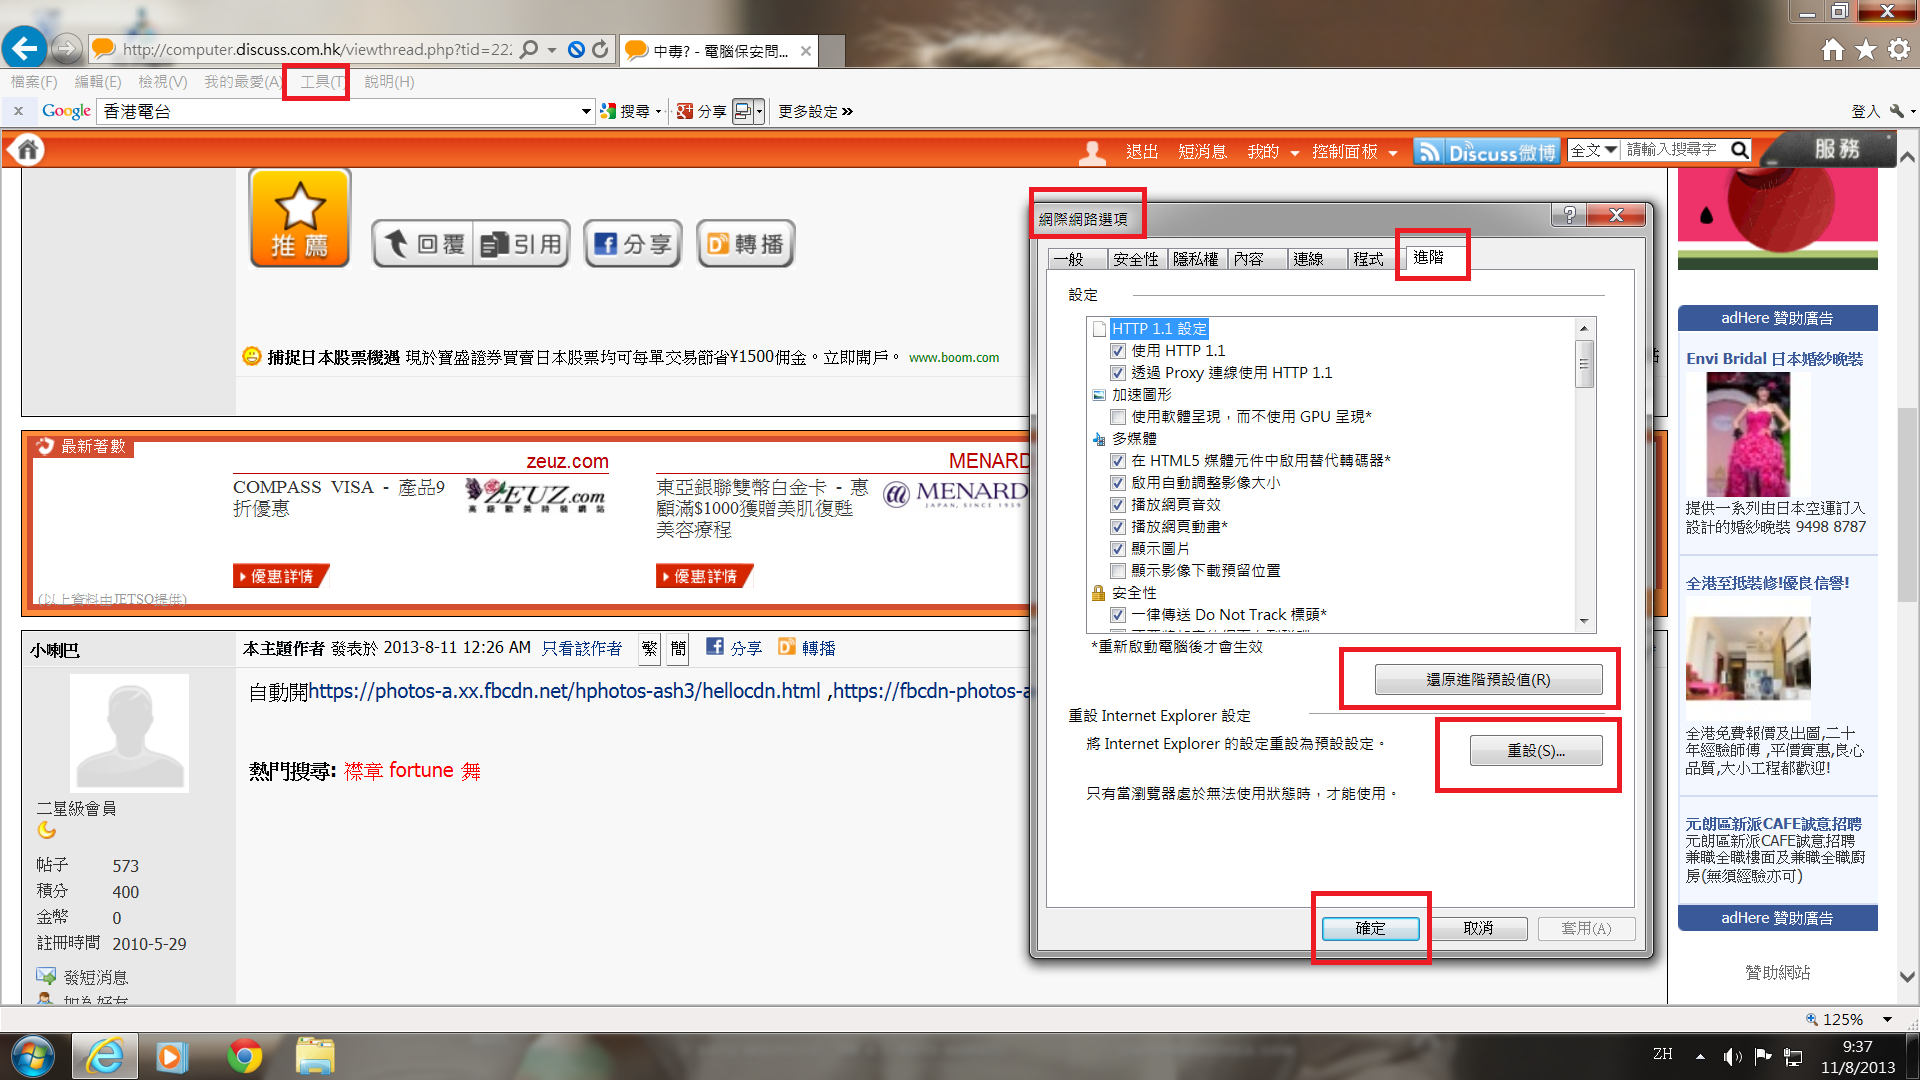Screen dimensions: 1920x1080
Task: Click the volume speaker tray icon
Action: coord(1732,1056)
